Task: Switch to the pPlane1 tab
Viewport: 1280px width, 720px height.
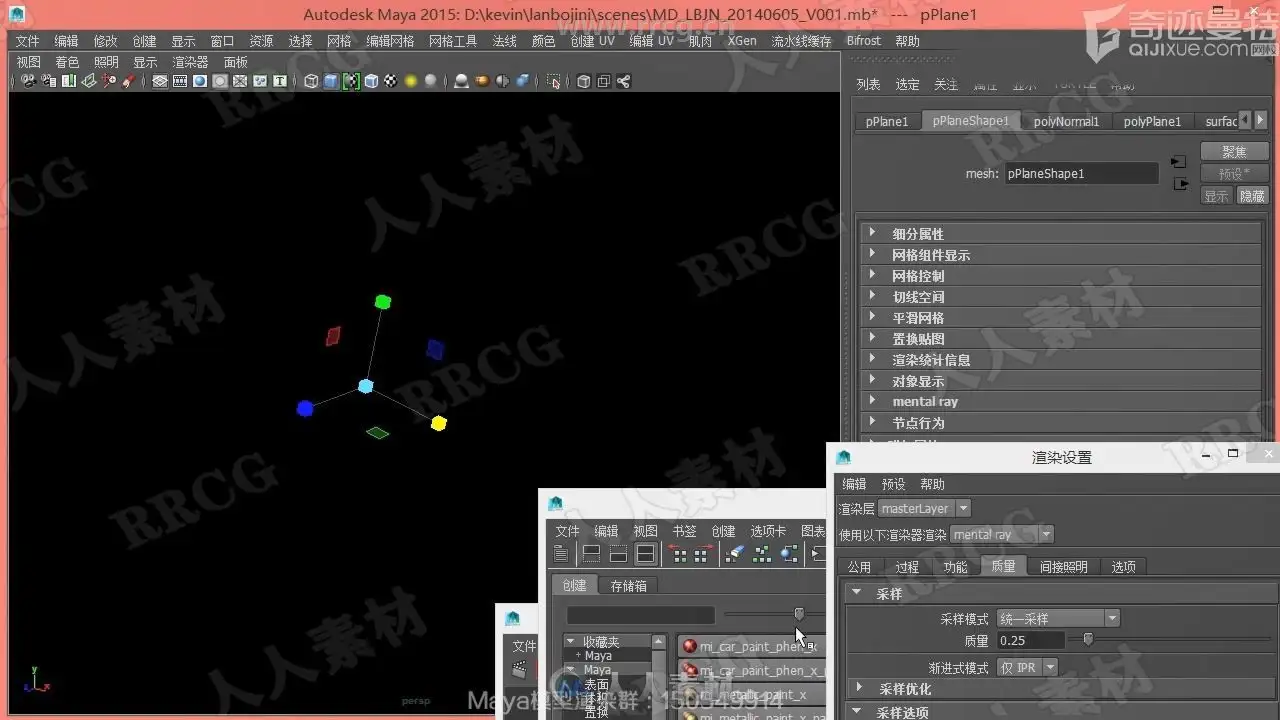Action: point(887,121)
